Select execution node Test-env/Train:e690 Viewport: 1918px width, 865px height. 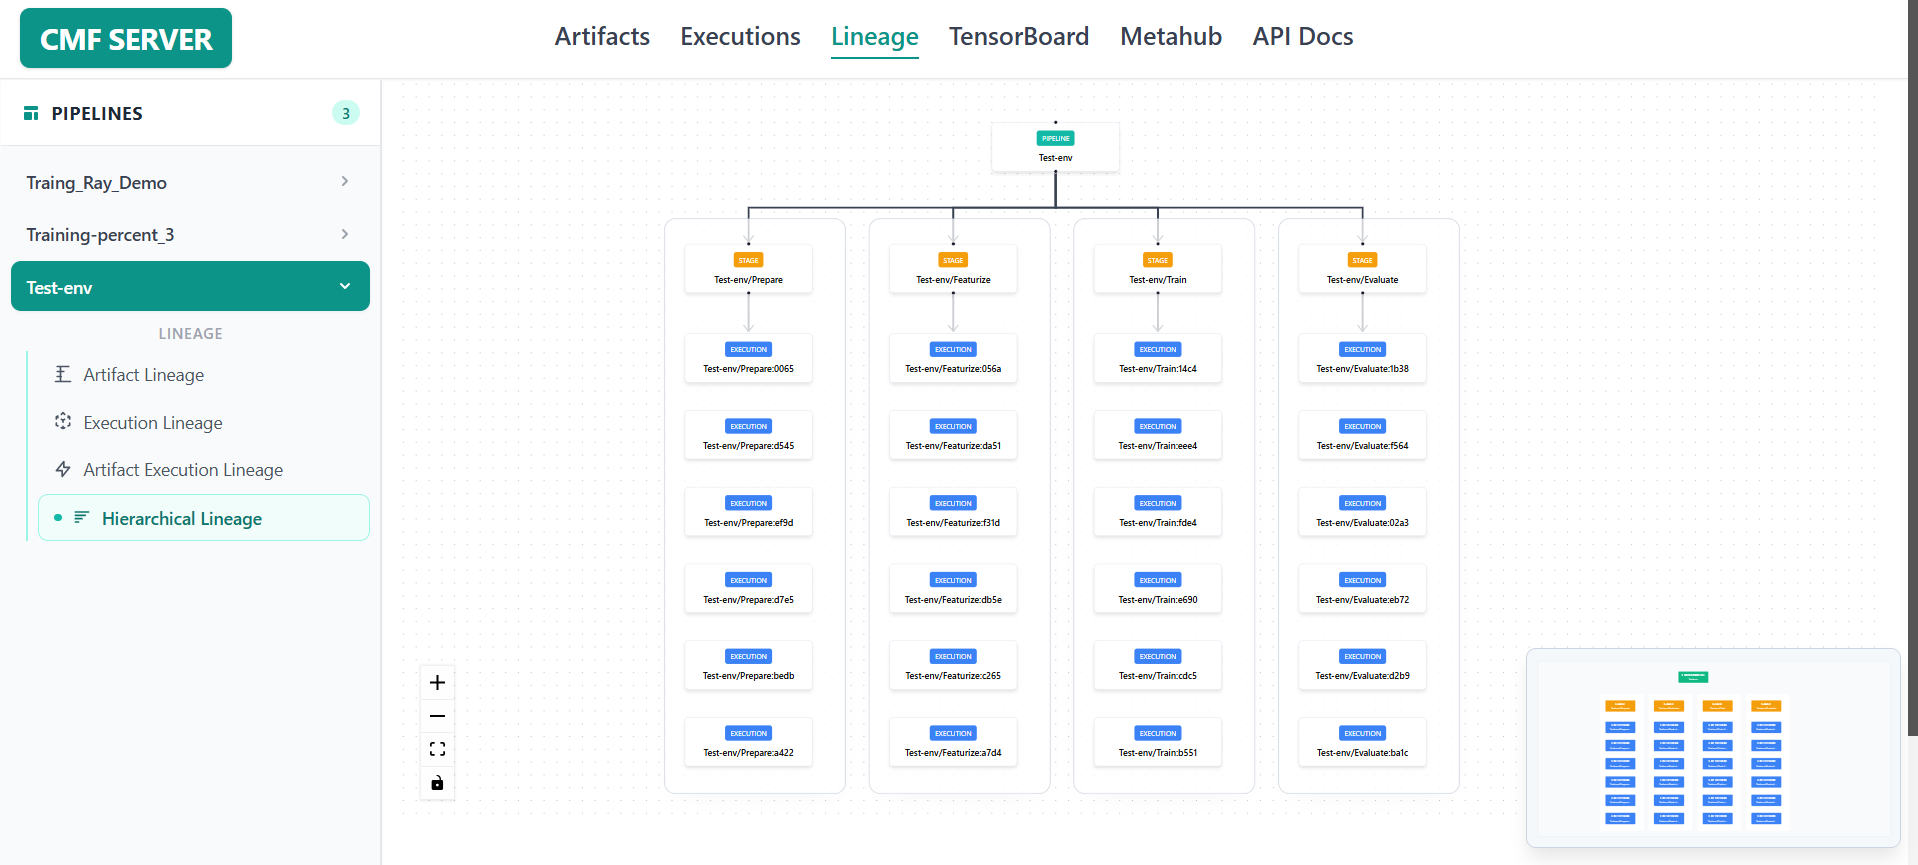pyautogui.click(x=1158, y=589)
